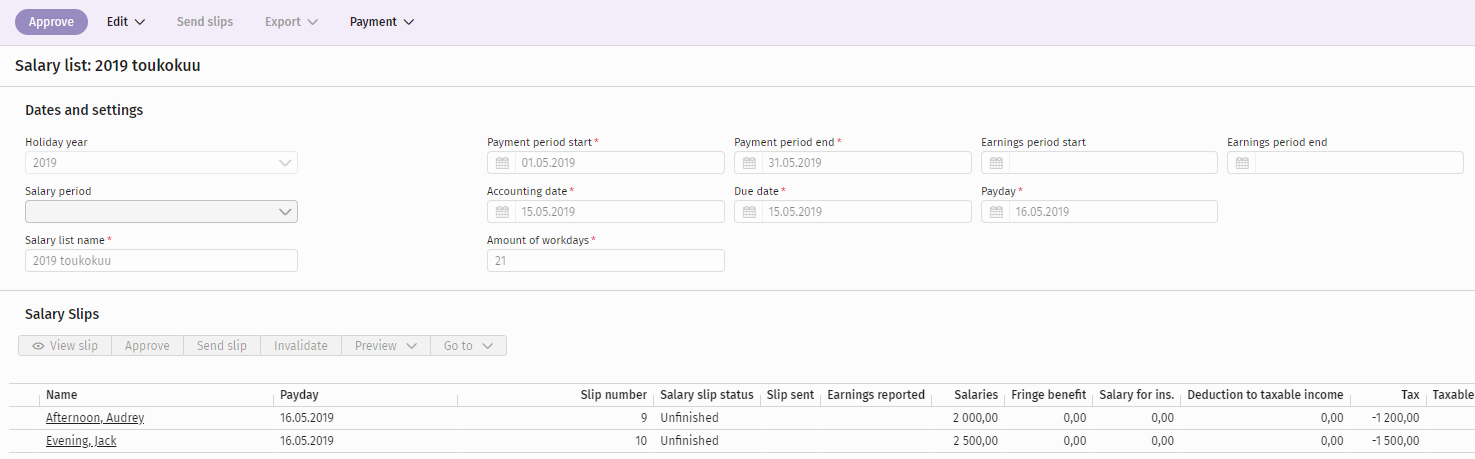Click calendar icon for Payday

click(996, 212)
